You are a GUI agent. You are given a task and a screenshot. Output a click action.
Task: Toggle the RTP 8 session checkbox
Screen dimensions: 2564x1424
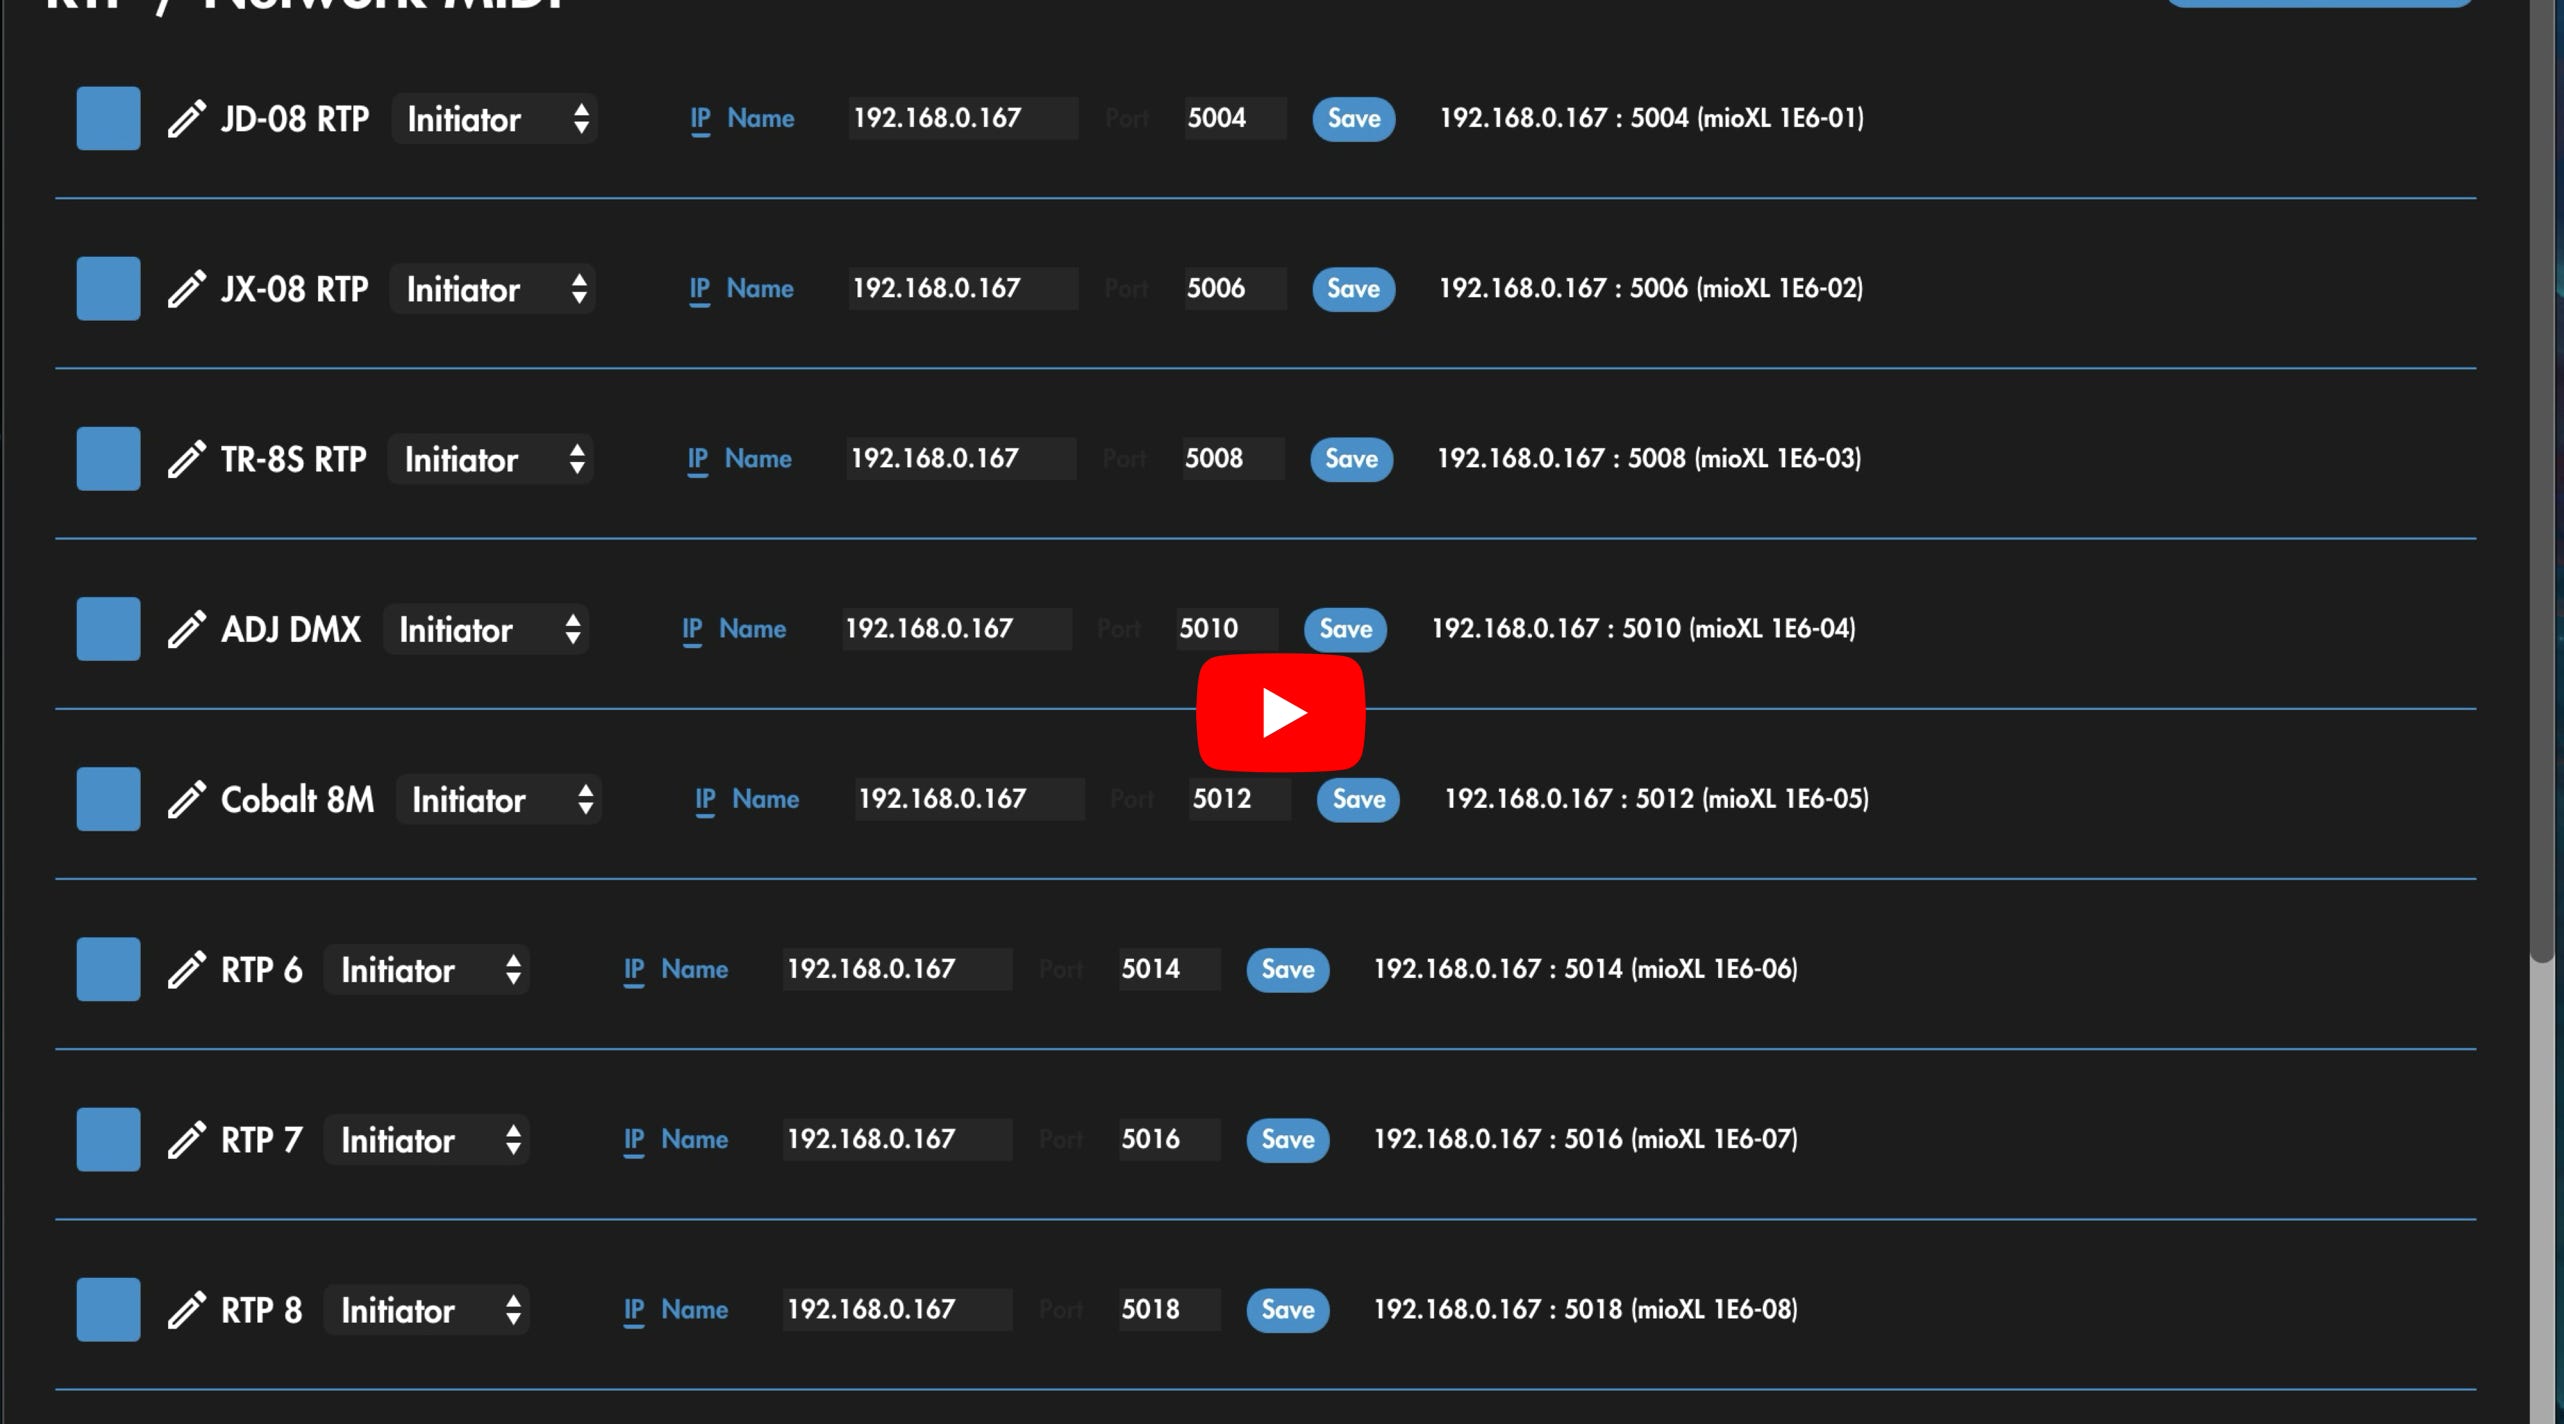[108, 1308]
